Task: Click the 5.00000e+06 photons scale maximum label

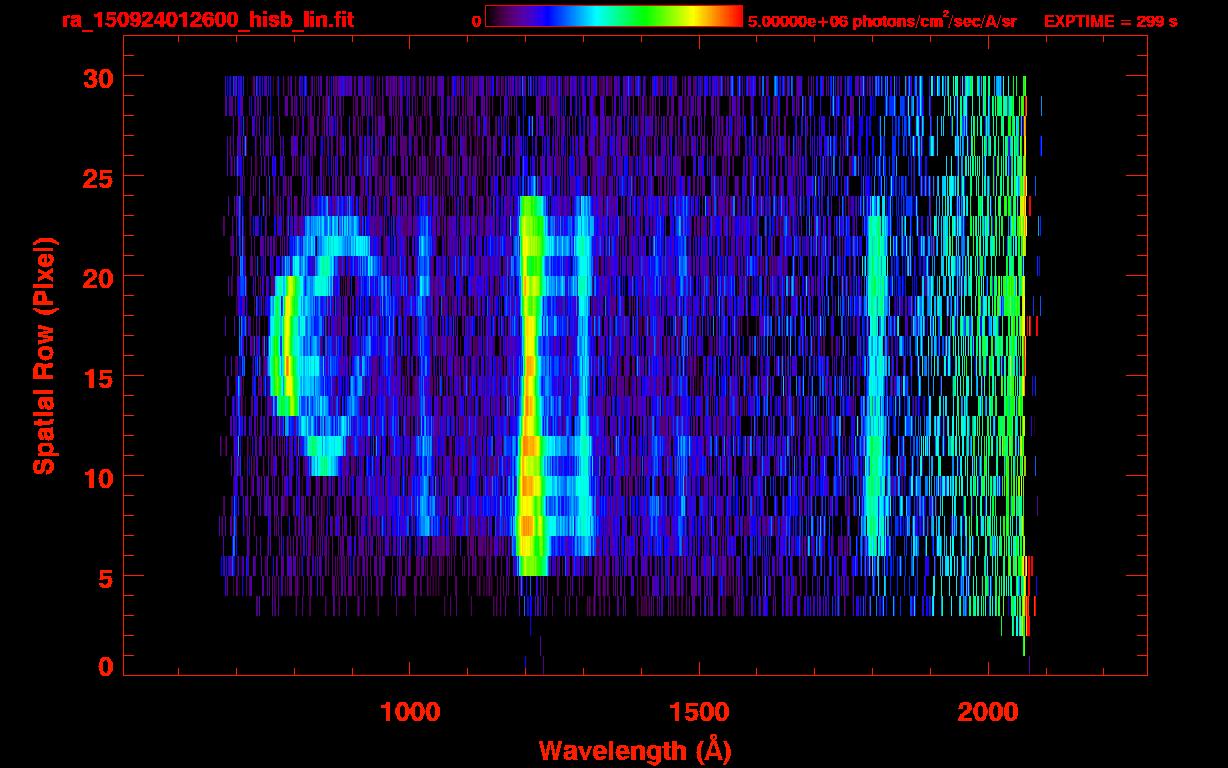Action: [882, 20]
